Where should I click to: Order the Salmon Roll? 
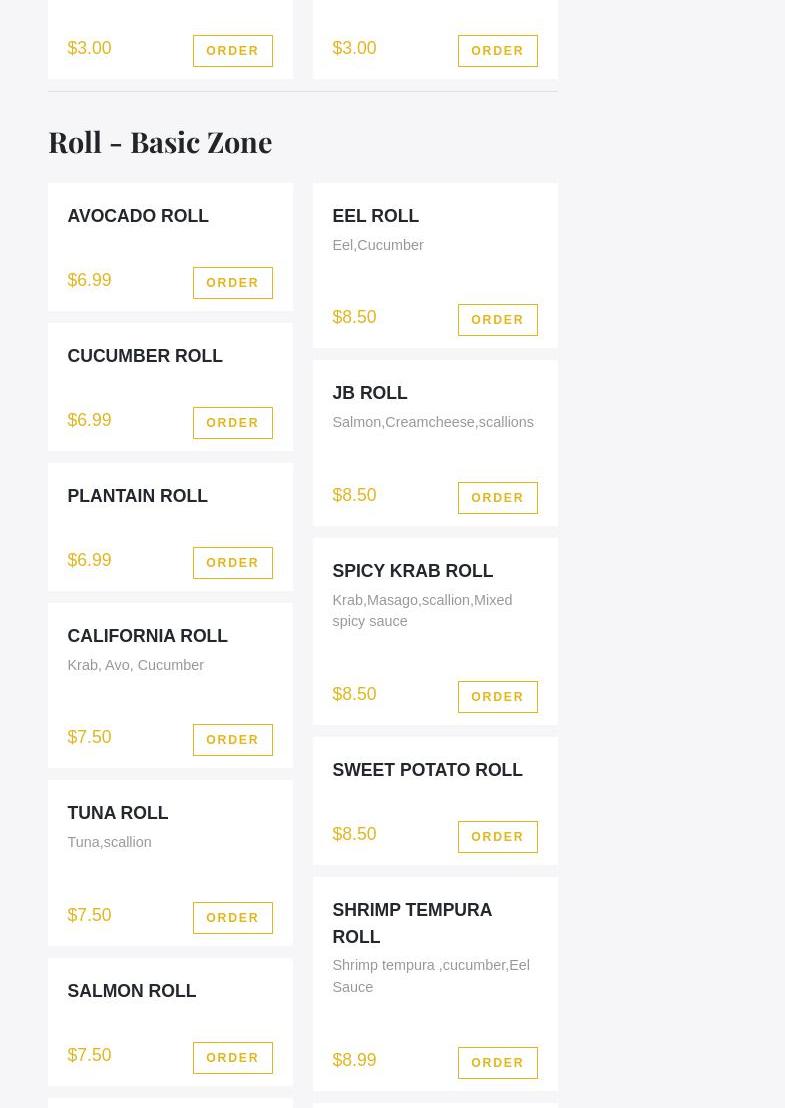pyautogui.click(x=232, y=1058)
